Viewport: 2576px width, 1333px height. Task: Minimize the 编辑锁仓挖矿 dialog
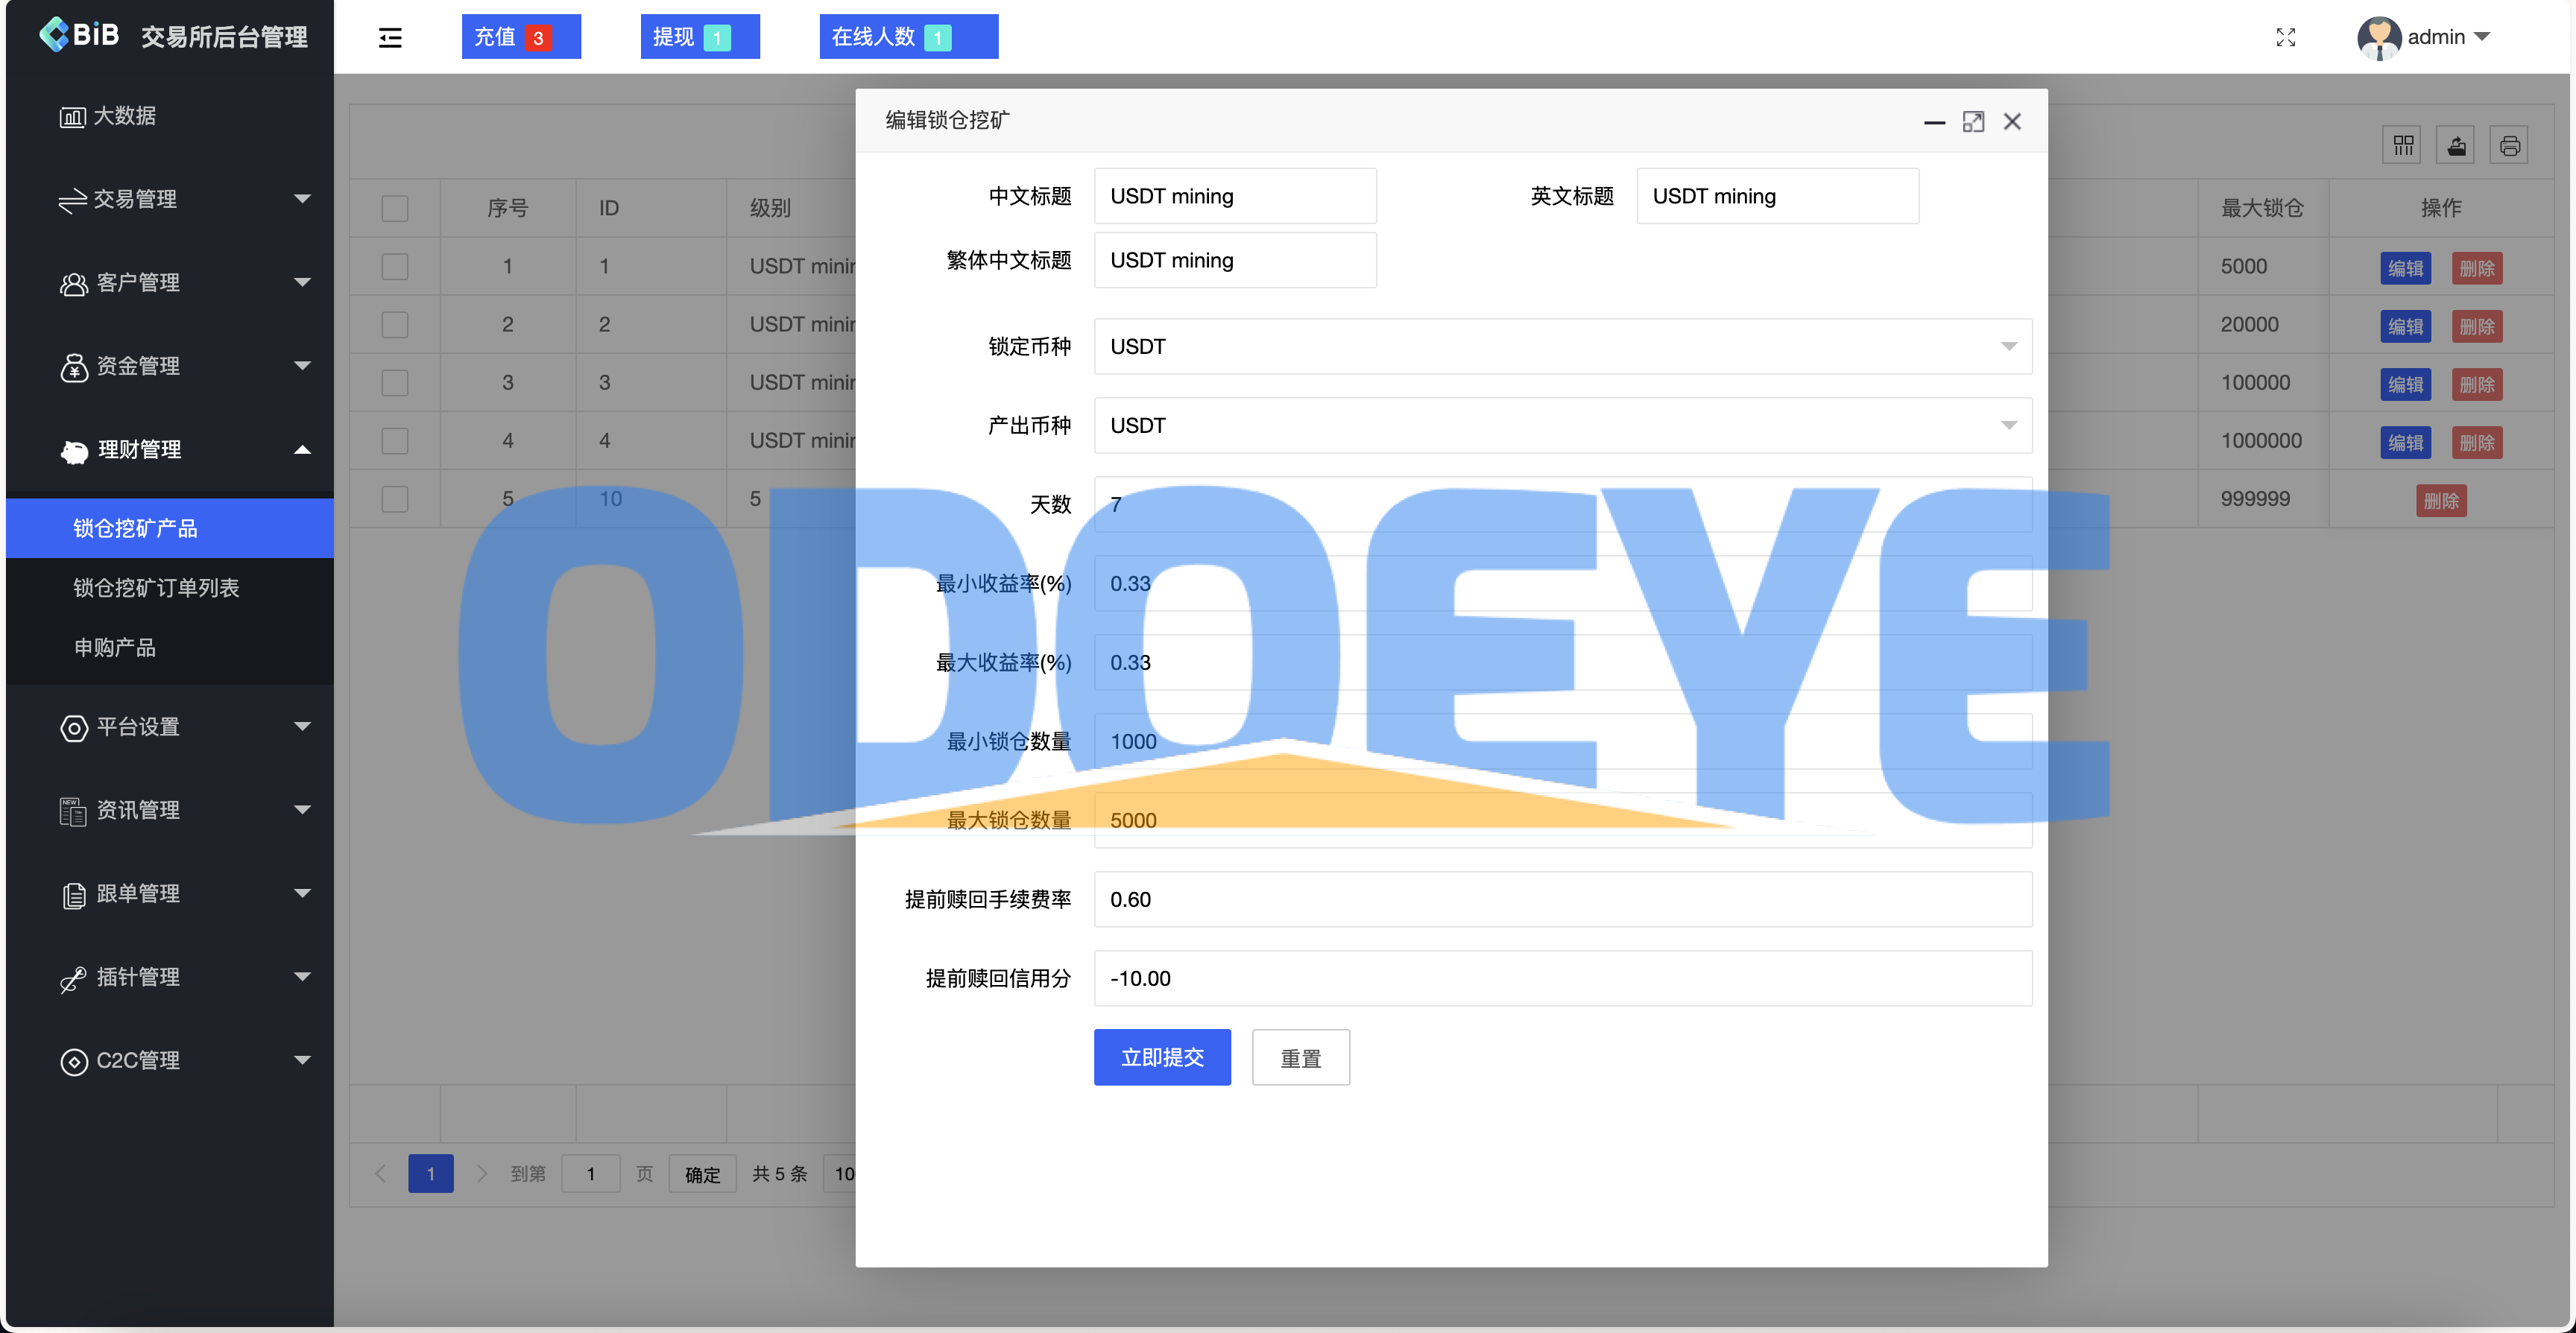tap(1934, 122)
